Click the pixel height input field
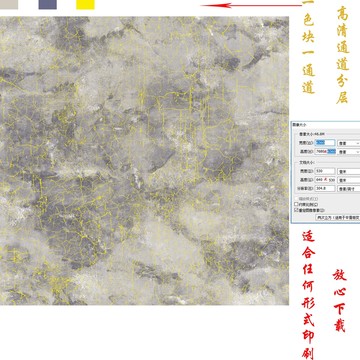Screen dimensions: 360x360 coord(325,151)
